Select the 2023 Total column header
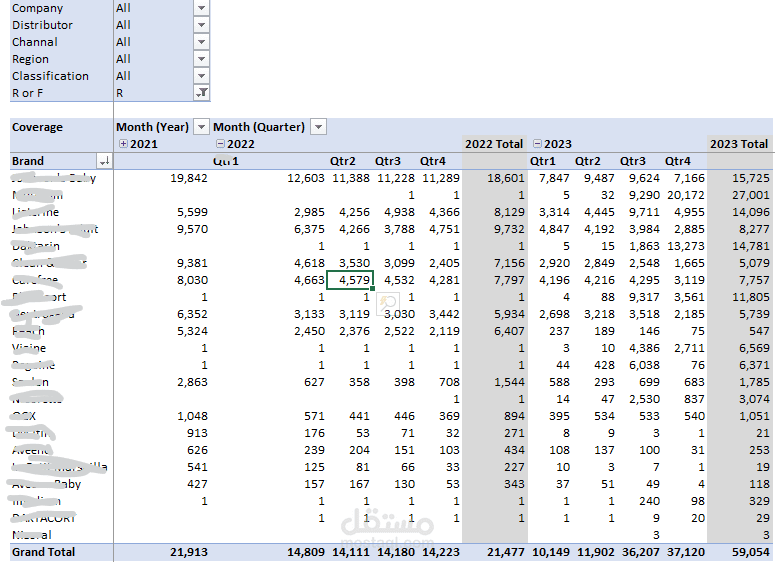The image size is (775, 562). click(739, 144)
